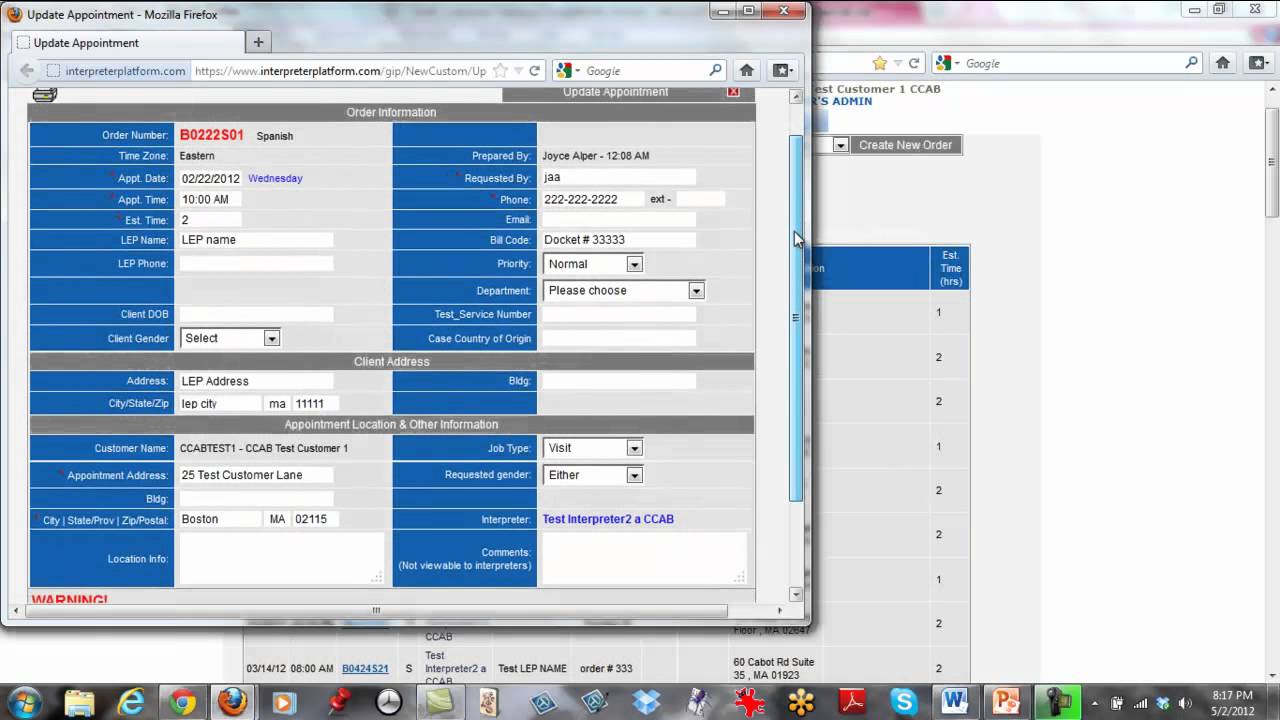Show hidden system tray icons arrow
The image size is (1280, 720).
pos(1095,702)
